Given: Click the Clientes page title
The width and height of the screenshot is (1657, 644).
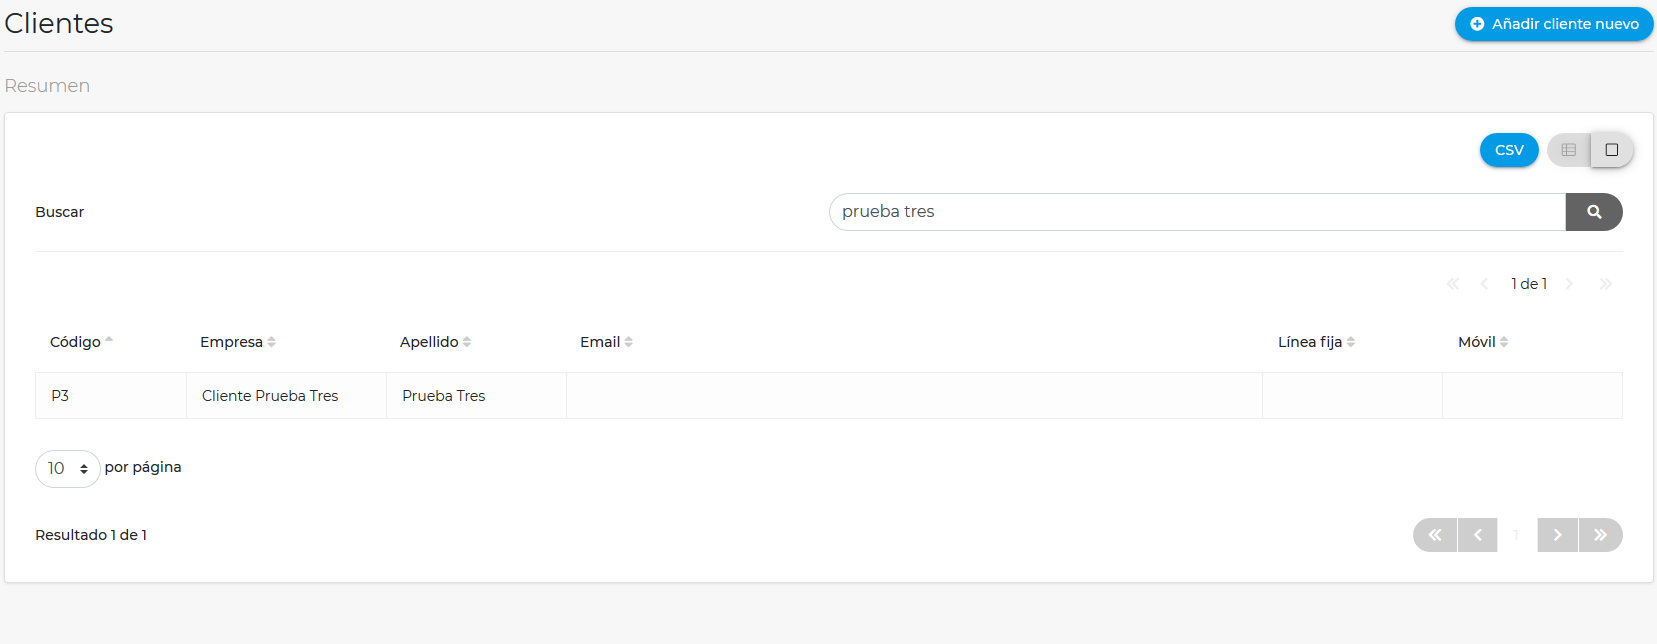Looking at the screenshot, I should [x=59, y=23].
